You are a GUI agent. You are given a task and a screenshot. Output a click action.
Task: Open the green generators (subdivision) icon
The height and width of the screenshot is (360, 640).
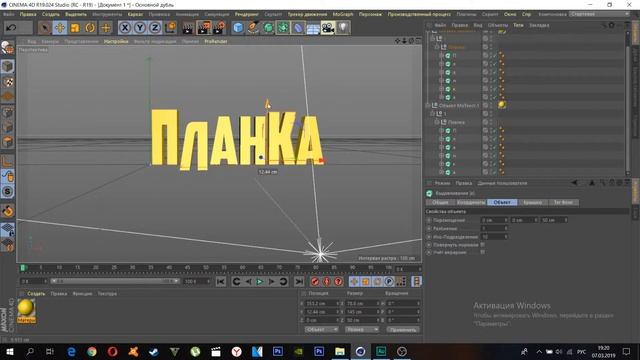point(268,28)
